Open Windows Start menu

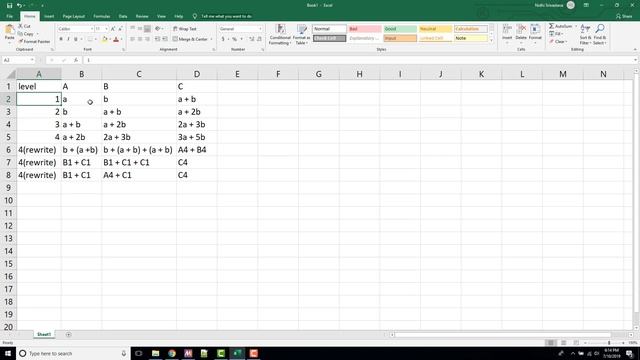pyautogui.click(x=8, y=353)
